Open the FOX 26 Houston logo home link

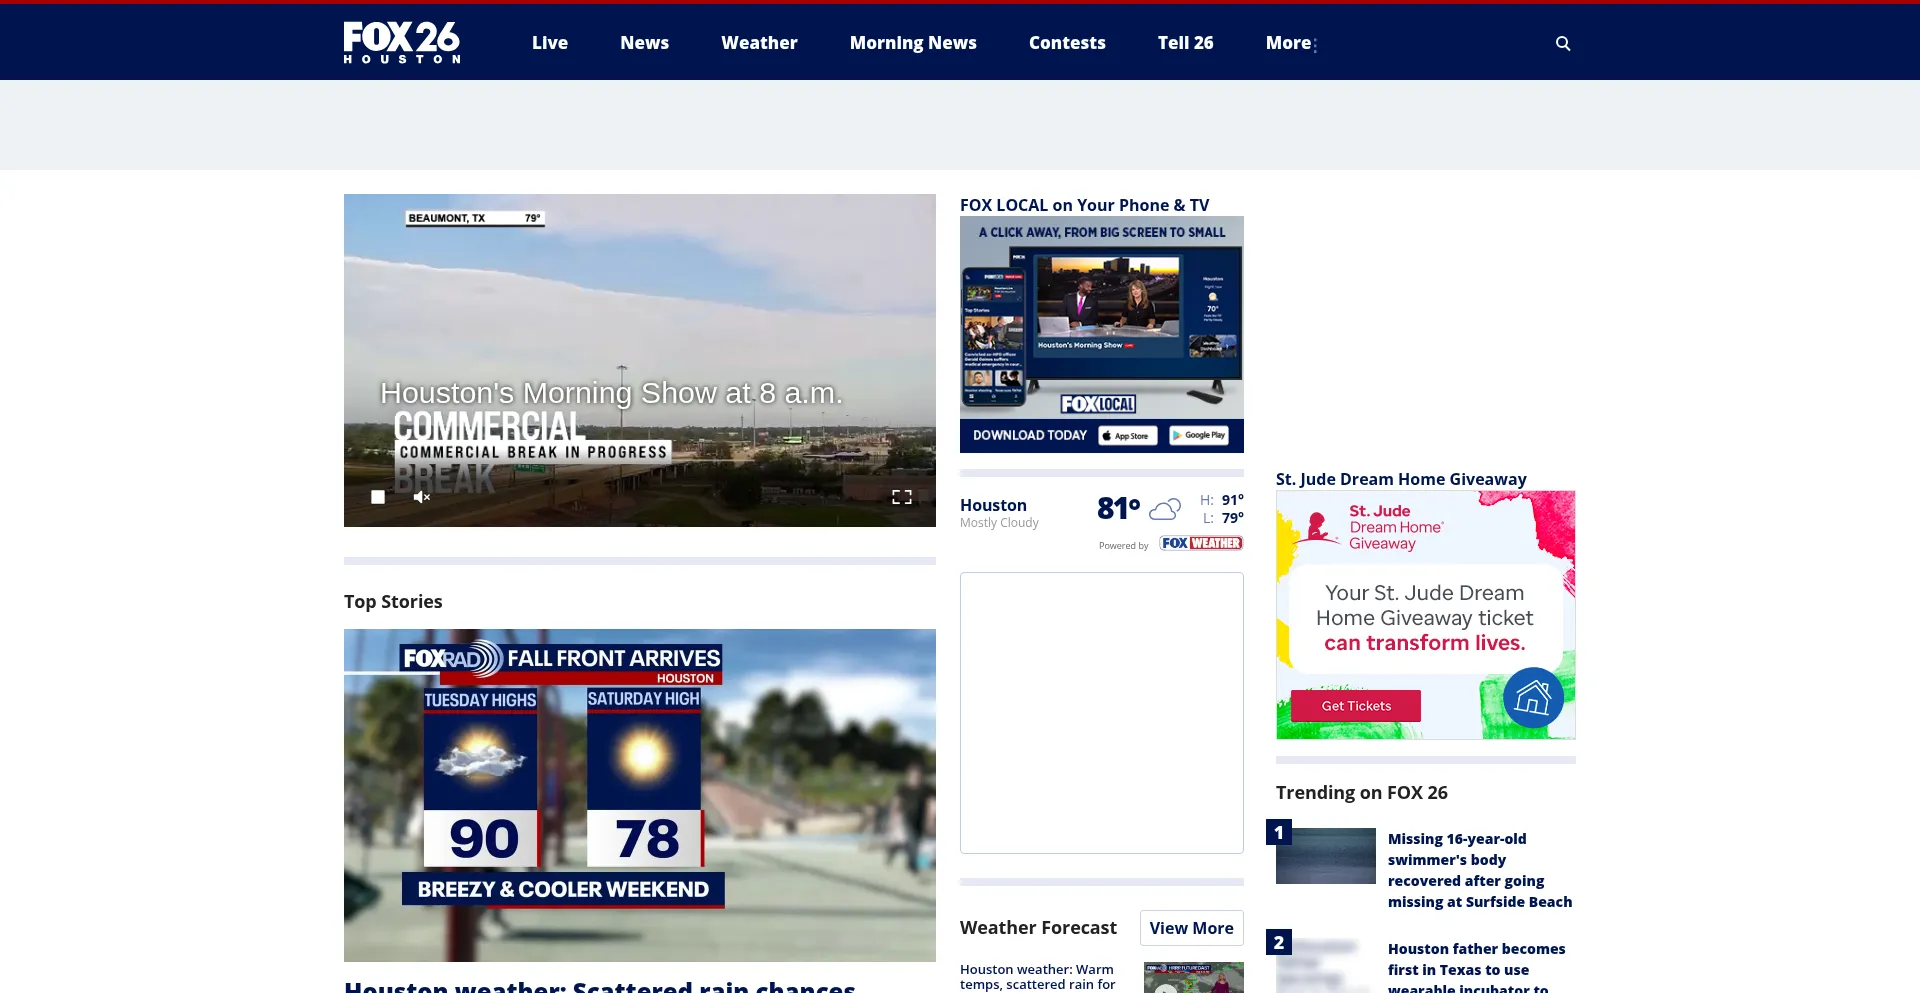(402, 43)
